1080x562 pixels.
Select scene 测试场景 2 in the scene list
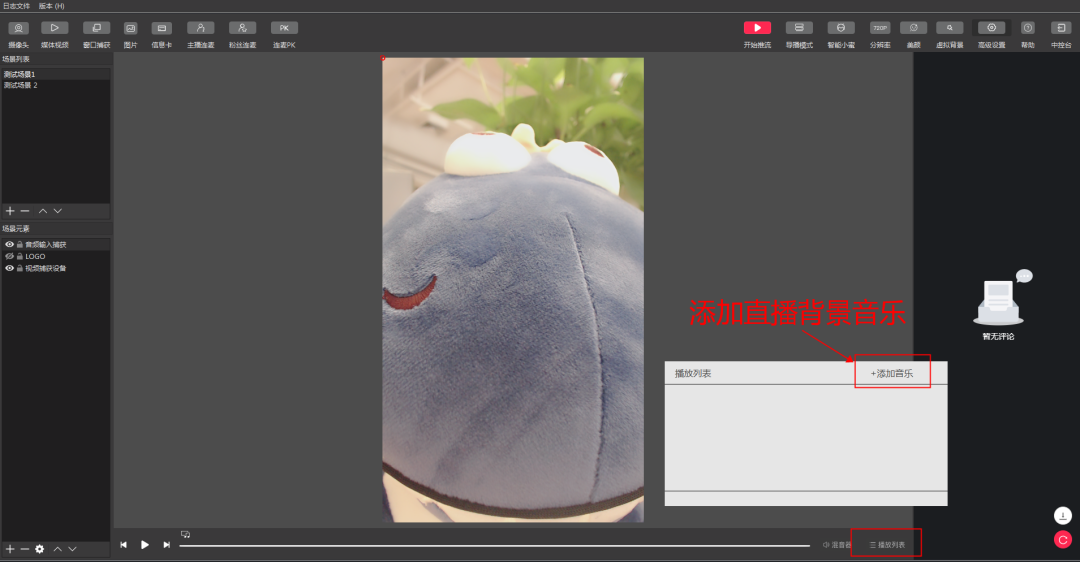pyautogui.click(x=55, y=85)
